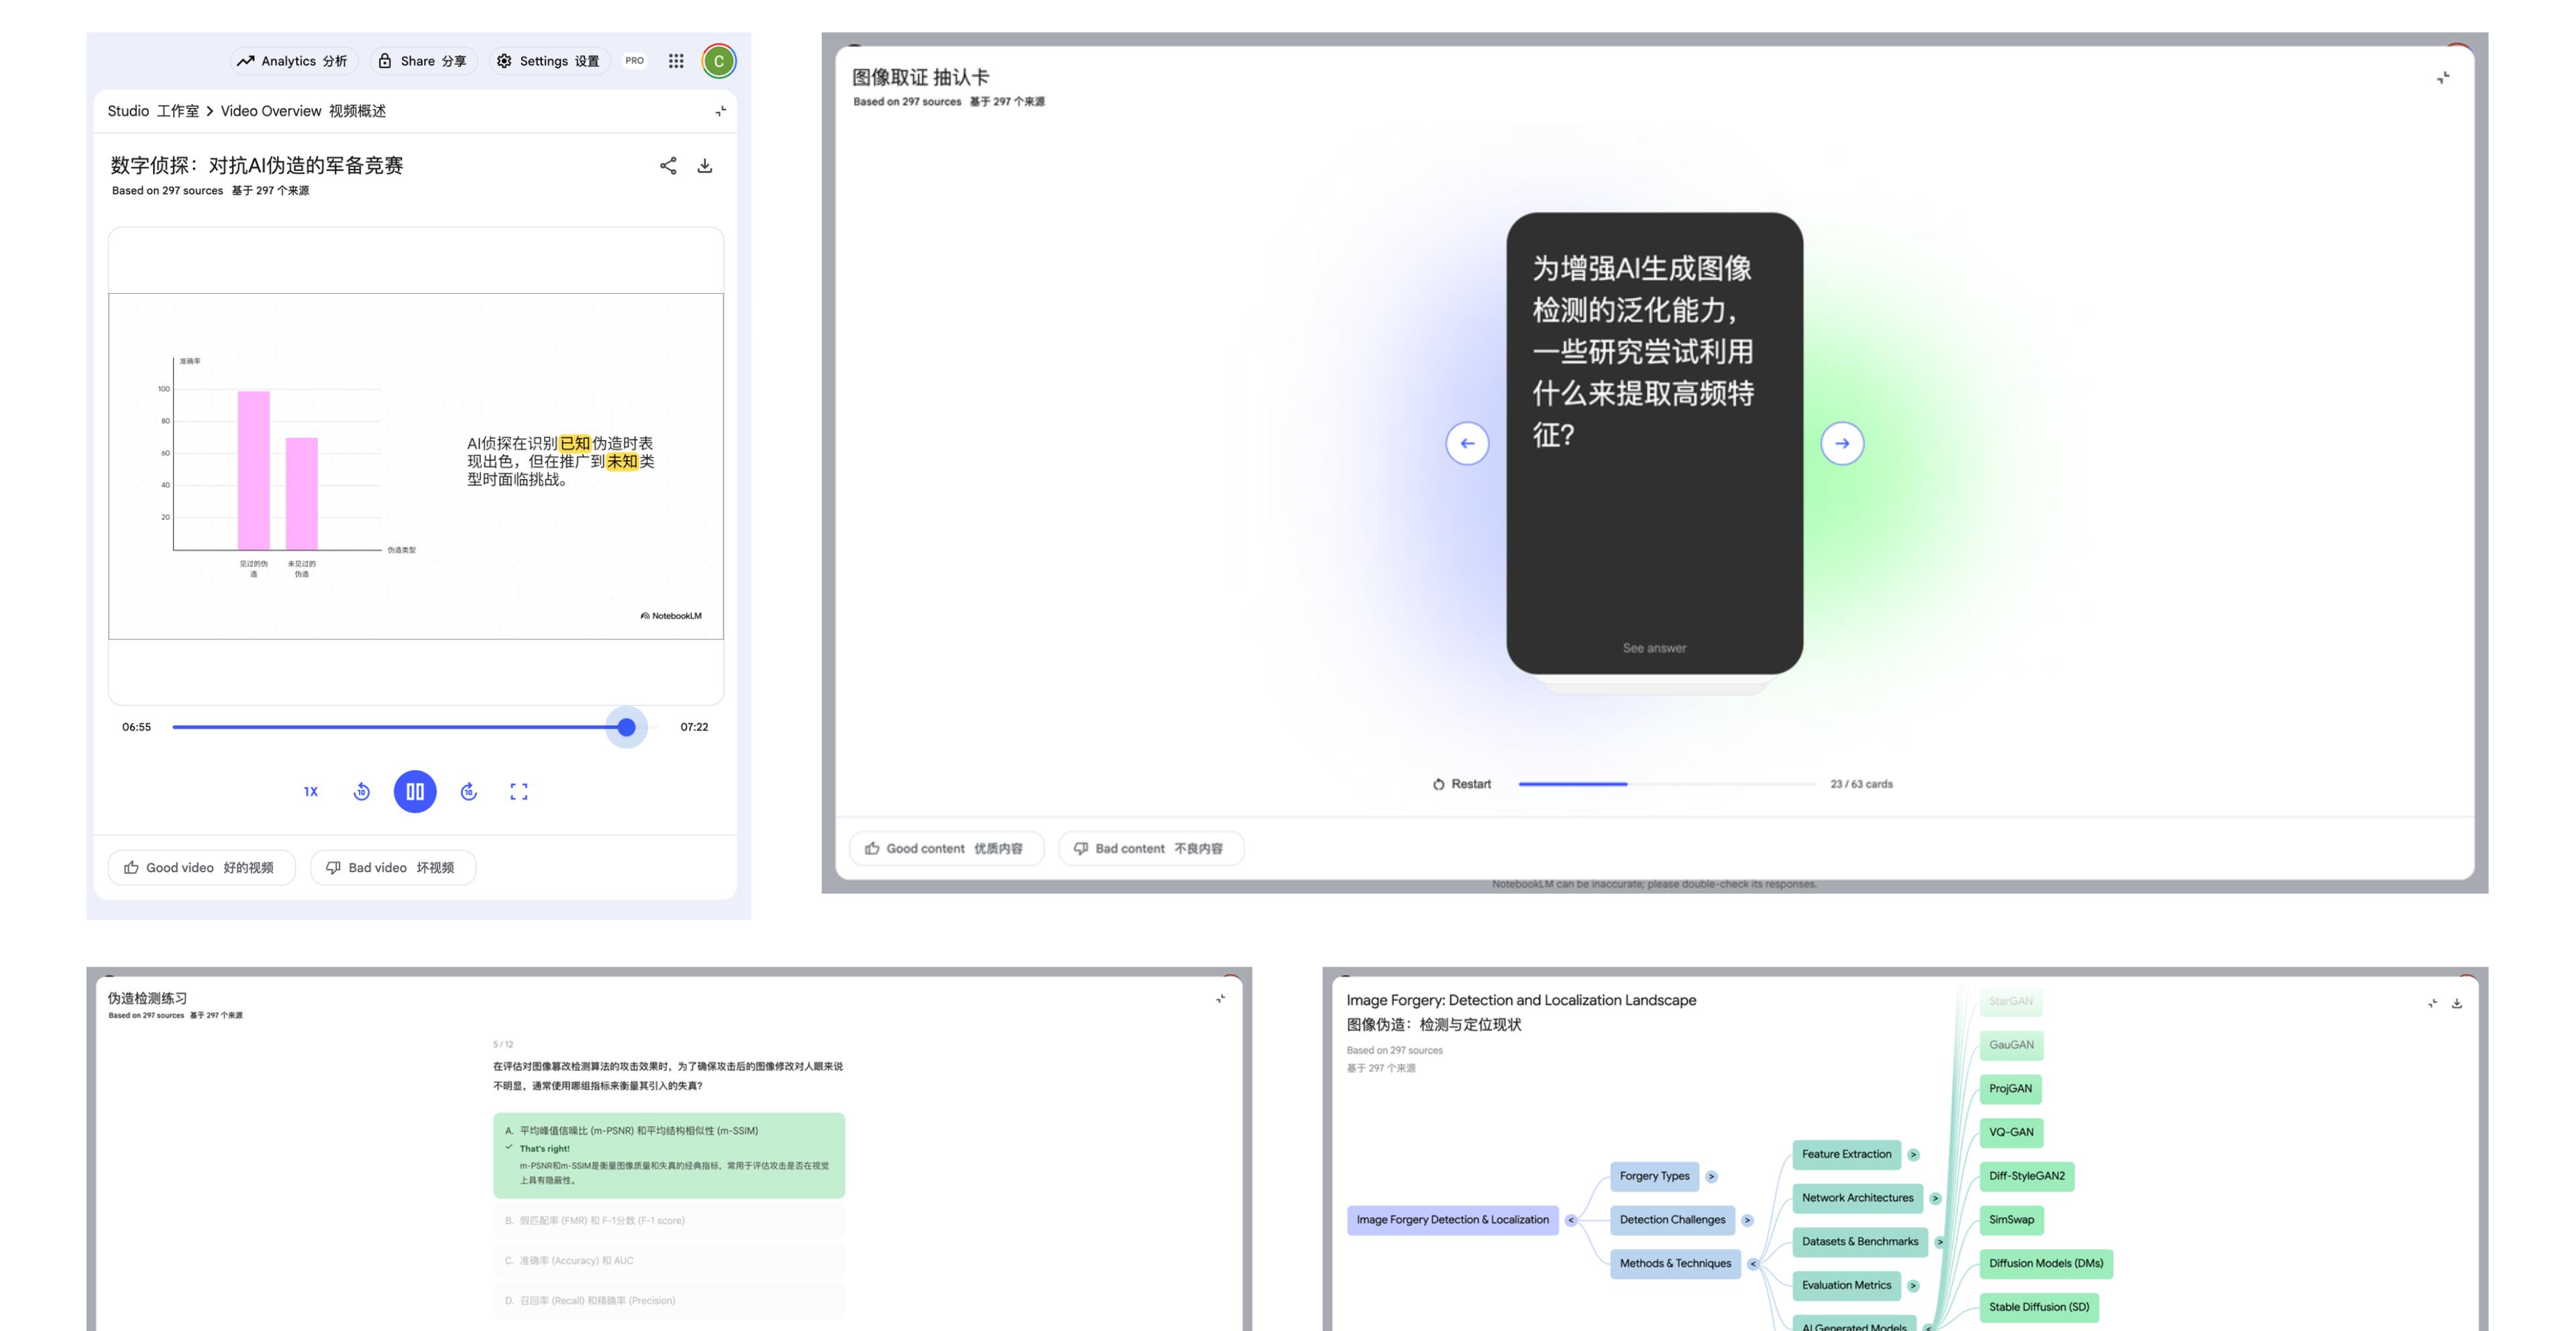Skip the video forward 10 seconds
The image size is (2576, 1331).
[x=468, y=791]
